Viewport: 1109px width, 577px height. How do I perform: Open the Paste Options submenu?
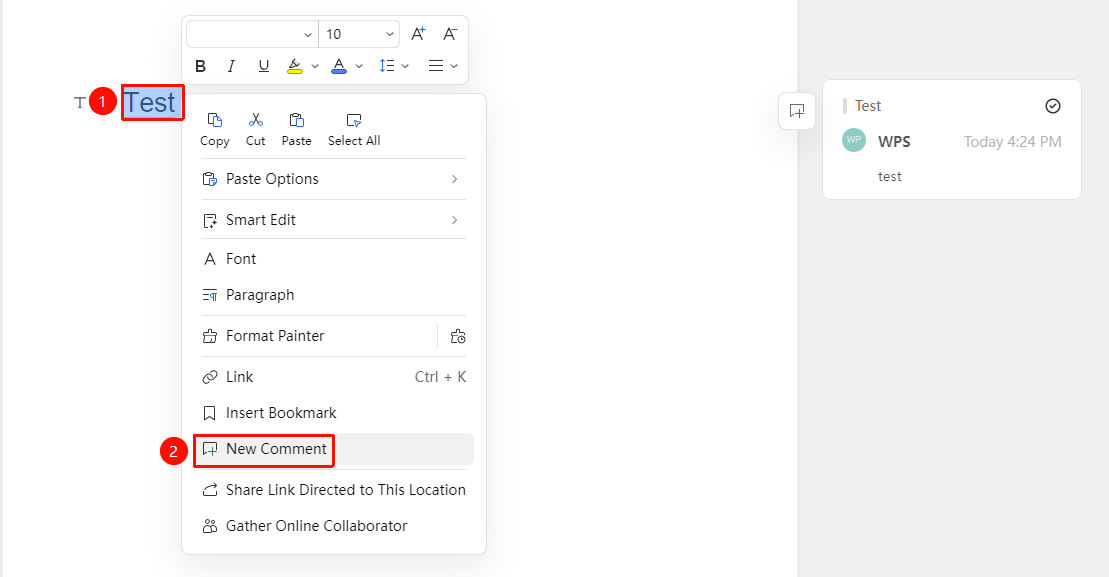(334, 179)
